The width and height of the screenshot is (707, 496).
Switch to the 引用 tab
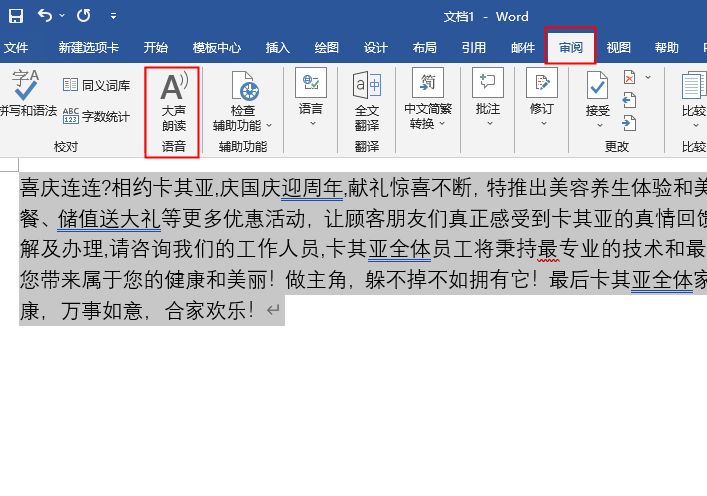473,47
